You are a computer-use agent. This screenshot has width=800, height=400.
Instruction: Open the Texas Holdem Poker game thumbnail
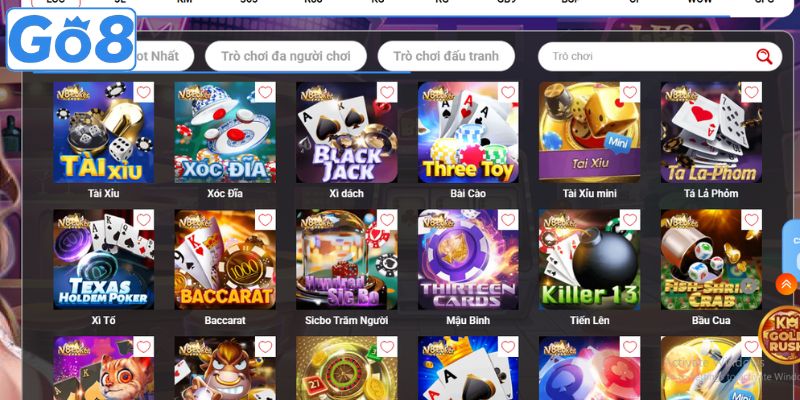coord(104,260)
